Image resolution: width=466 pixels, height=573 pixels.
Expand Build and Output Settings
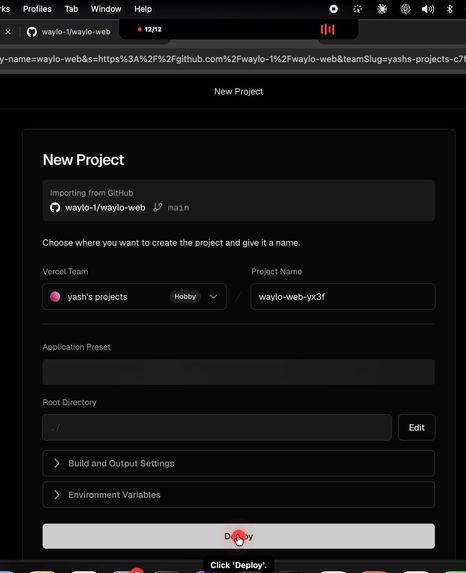coord(238,463)
